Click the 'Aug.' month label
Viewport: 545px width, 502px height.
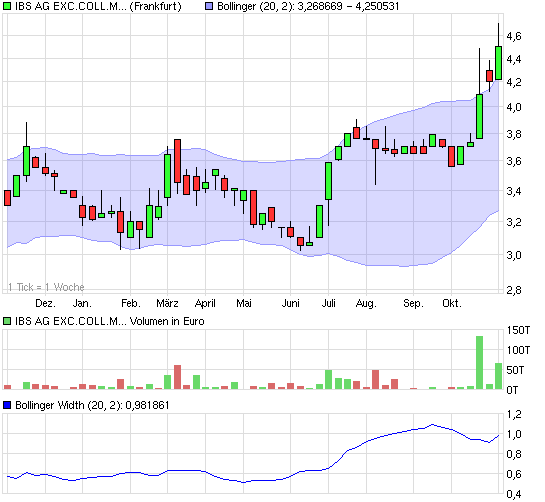coord(366,303)
